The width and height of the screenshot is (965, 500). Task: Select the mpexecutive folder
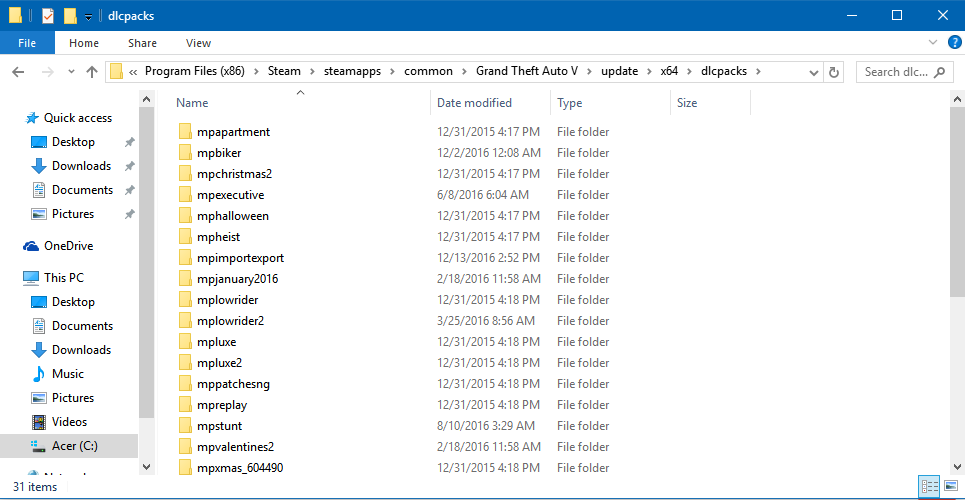click(231, 195)
